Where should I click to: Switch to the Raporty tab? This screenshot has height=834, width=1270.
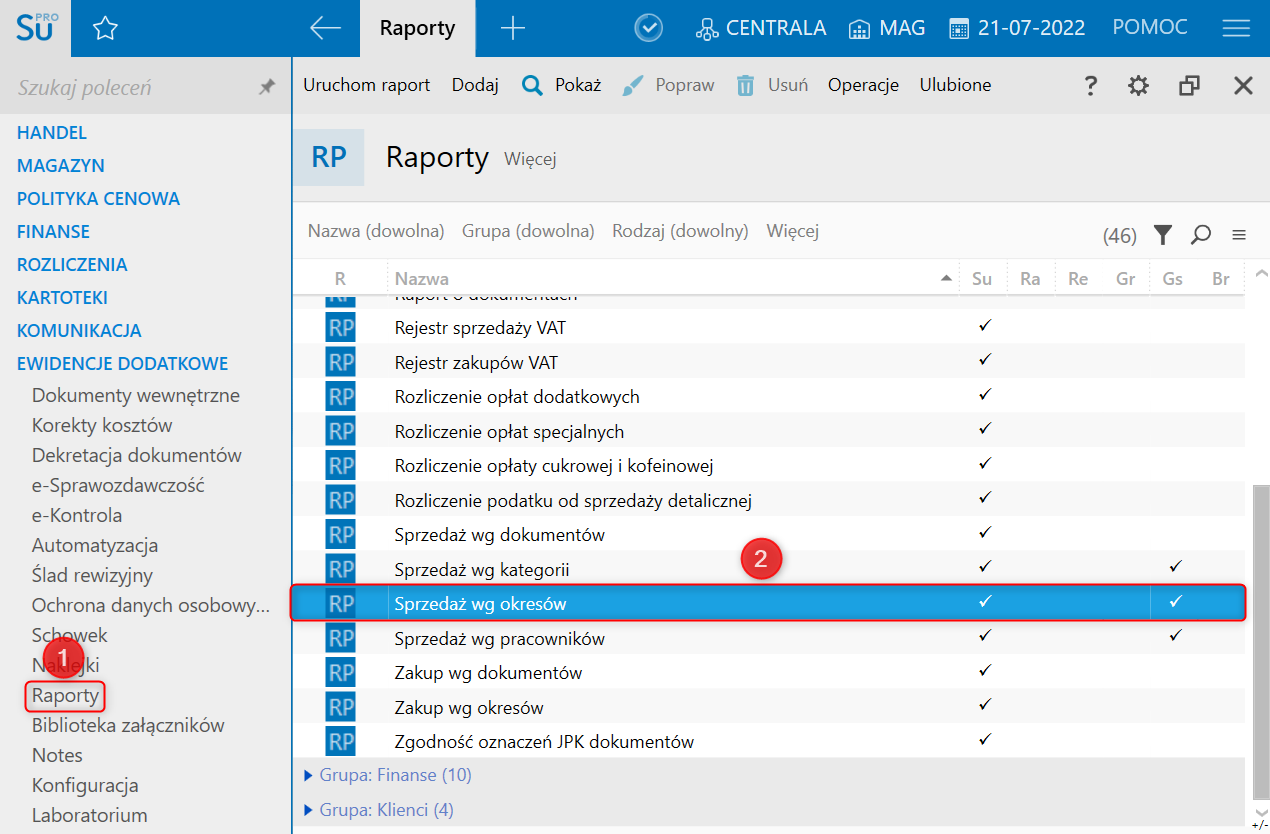(x=418, y=28)
